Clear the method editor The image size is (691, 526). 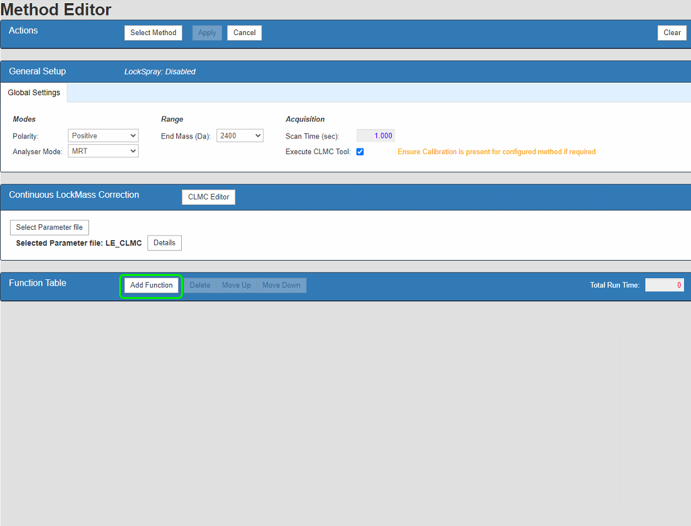[672, 33]
